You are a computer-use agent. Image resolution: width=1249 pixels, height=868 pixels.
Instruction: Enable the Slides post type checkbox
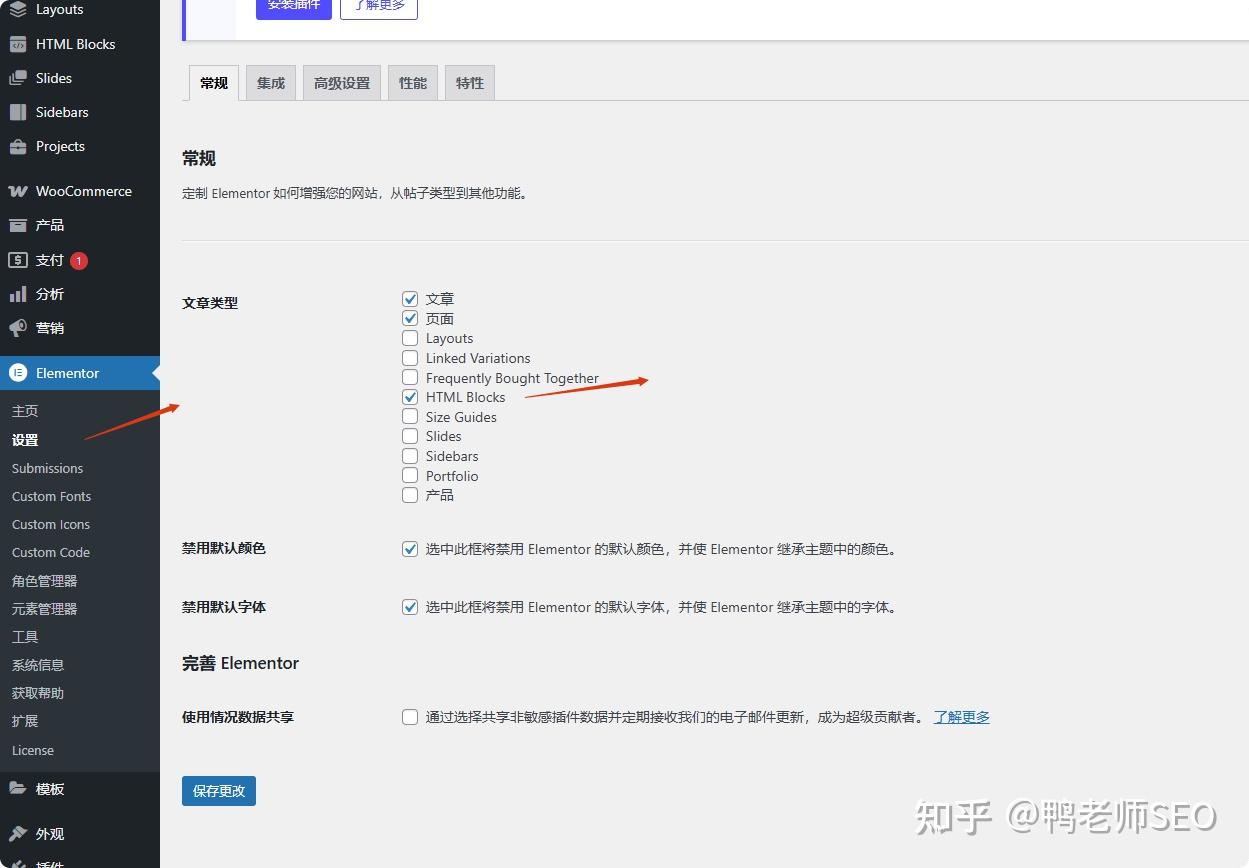410,436
